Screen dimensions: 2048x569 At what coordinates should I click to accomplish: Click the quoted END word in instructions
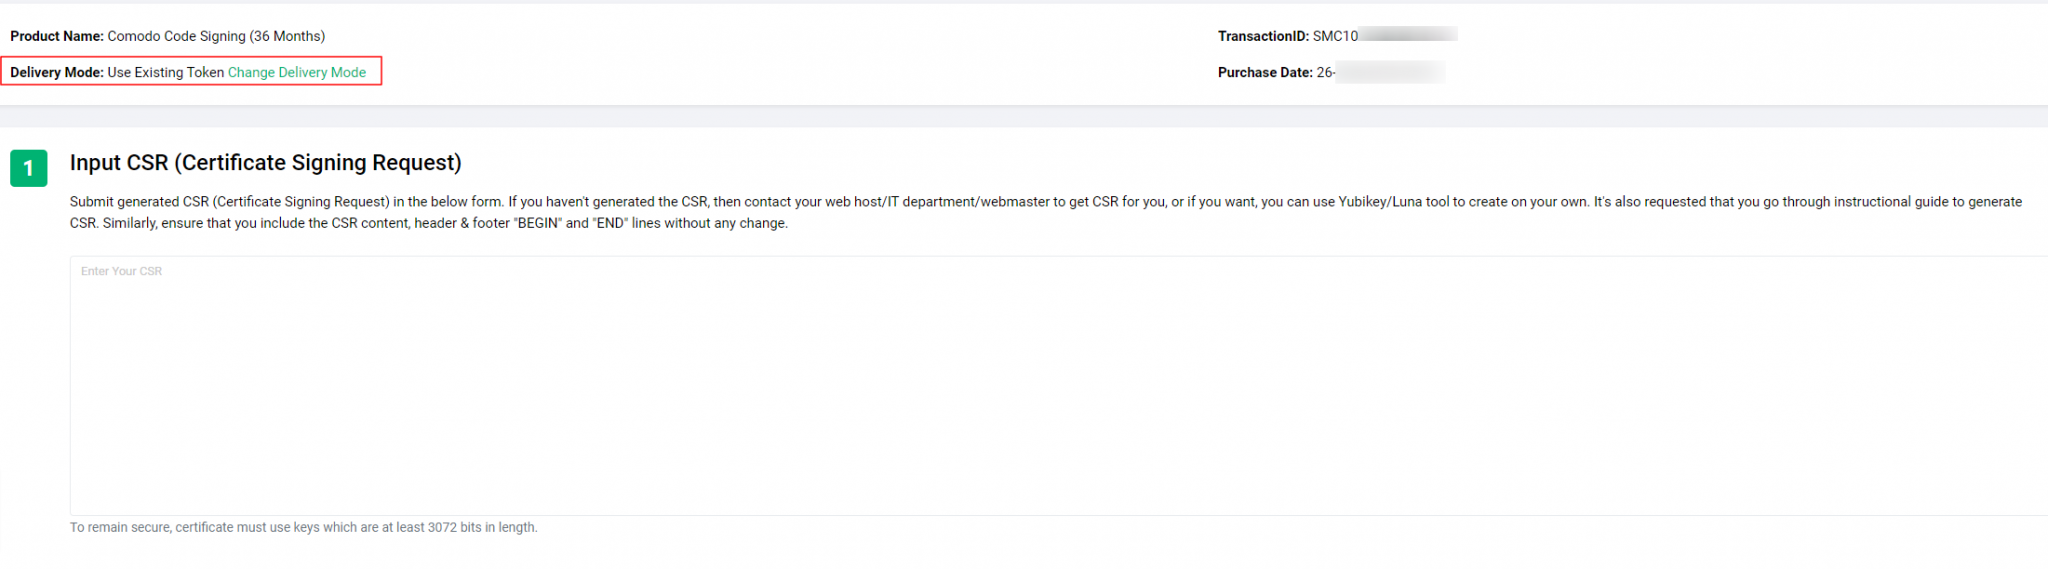(610, 223)
